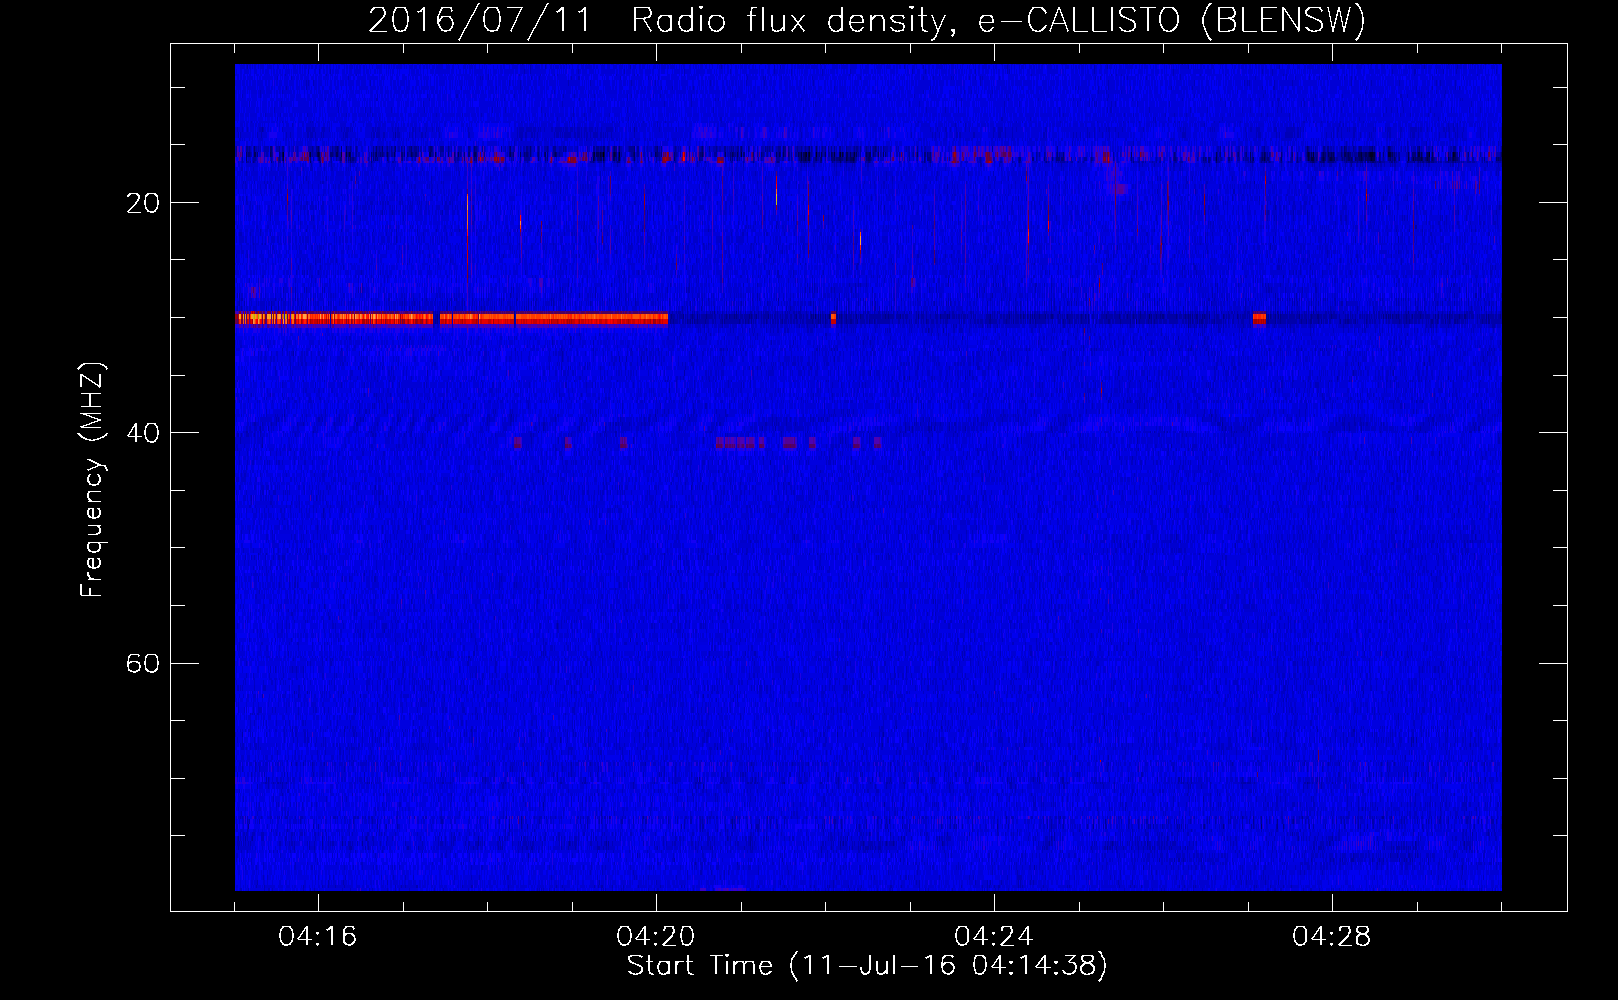Click the "Frequency (MHZ)" axis label
Viewport: 1618px width, 1000px height.
92,480
